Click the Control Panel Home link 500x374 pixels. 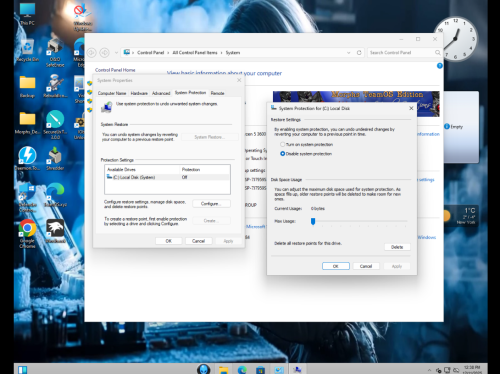click(x=115, y=70)
